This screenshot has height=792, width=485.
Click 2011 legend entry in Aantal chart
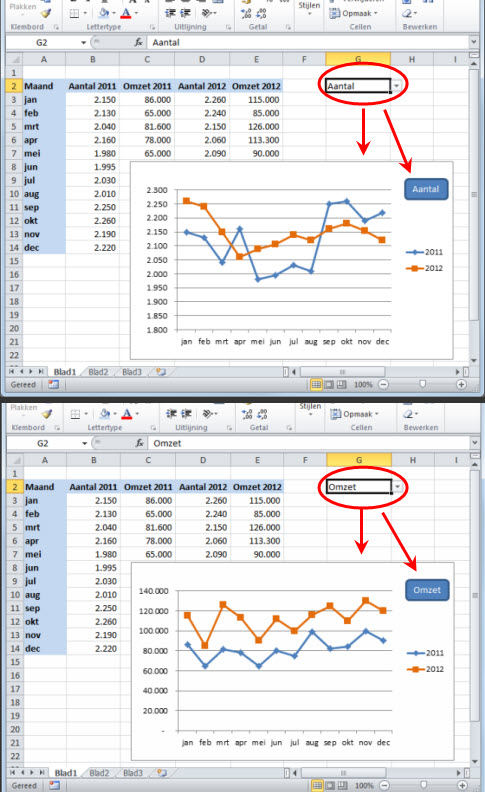click(x=424, y=252)
